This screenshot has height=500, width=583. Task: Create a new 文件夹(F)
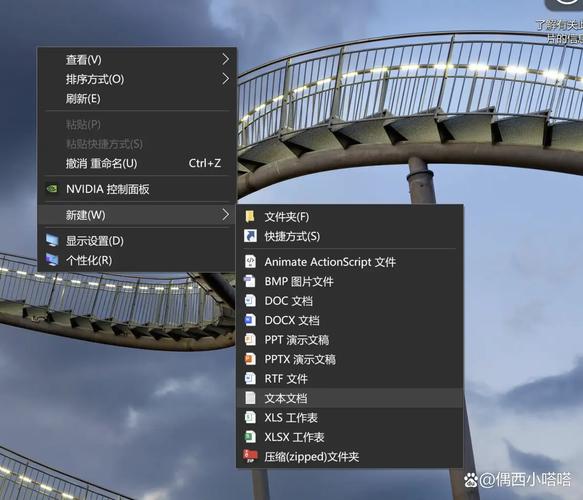tap(350, 217)
